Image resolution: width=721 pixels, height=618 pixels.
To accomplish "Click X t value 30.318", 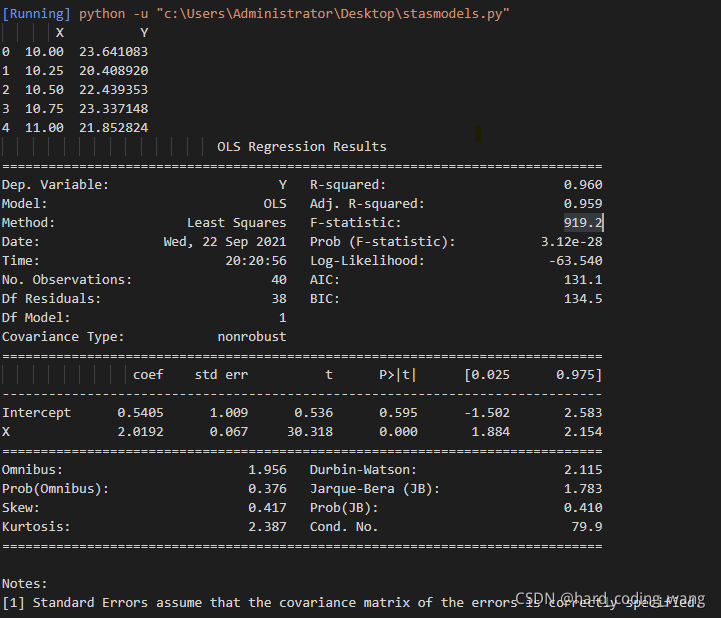I will click(310, 431).
